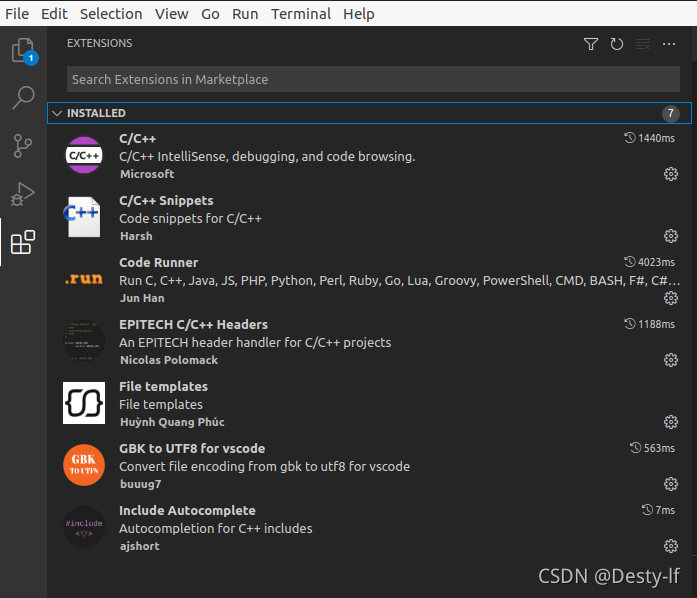Click the 'Code snippets for C/C++' description

click(x=190, y=218)
